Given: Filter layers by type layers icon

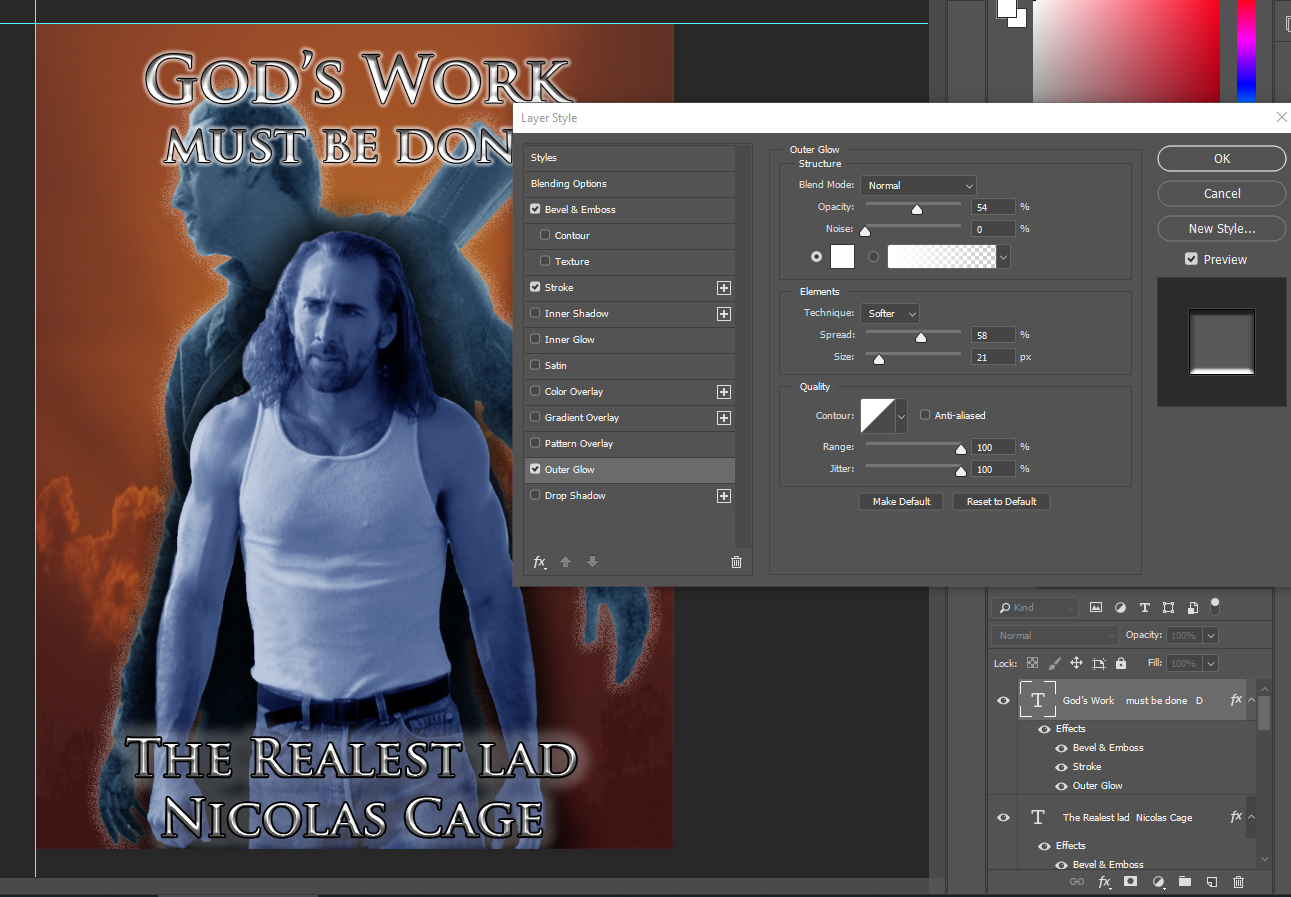Looking at the screenshot, I should [1144, 607].
